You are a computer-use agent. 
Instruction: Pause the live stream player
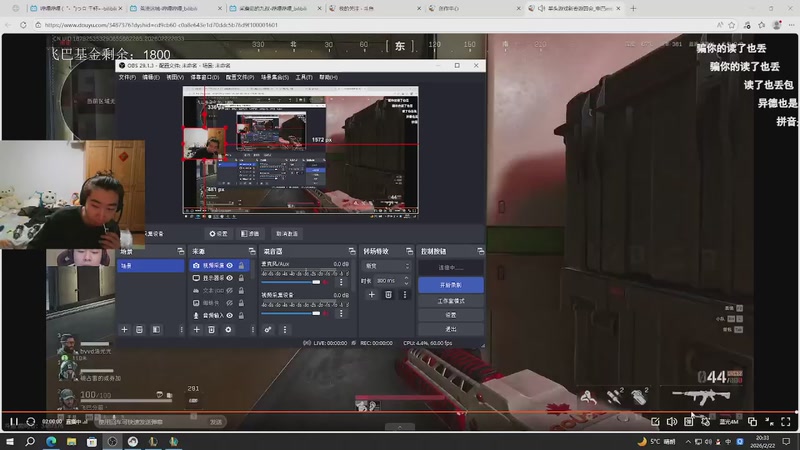coord(14,421)
